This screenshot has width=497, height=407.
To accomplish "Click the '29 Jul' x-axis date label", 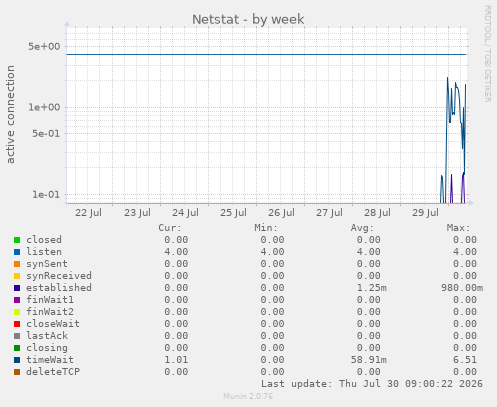I will coord(425,213).
